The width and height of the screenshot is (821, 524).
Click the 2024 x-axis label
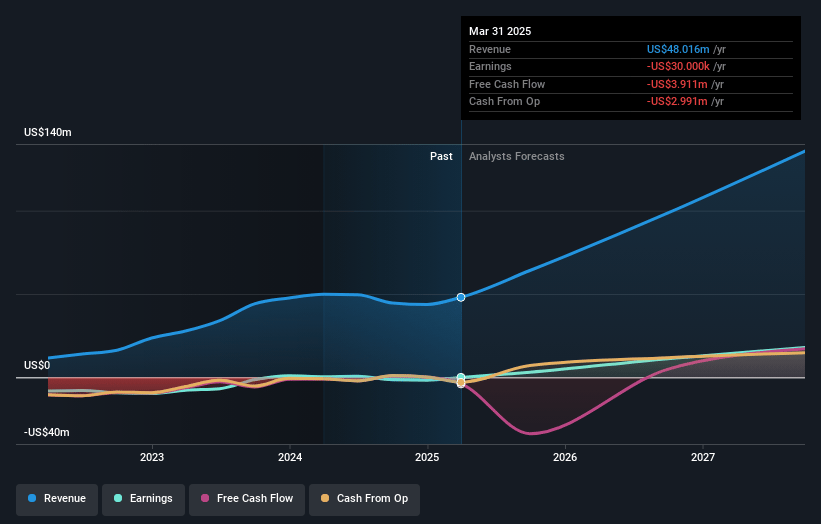(x=290, y=458)
